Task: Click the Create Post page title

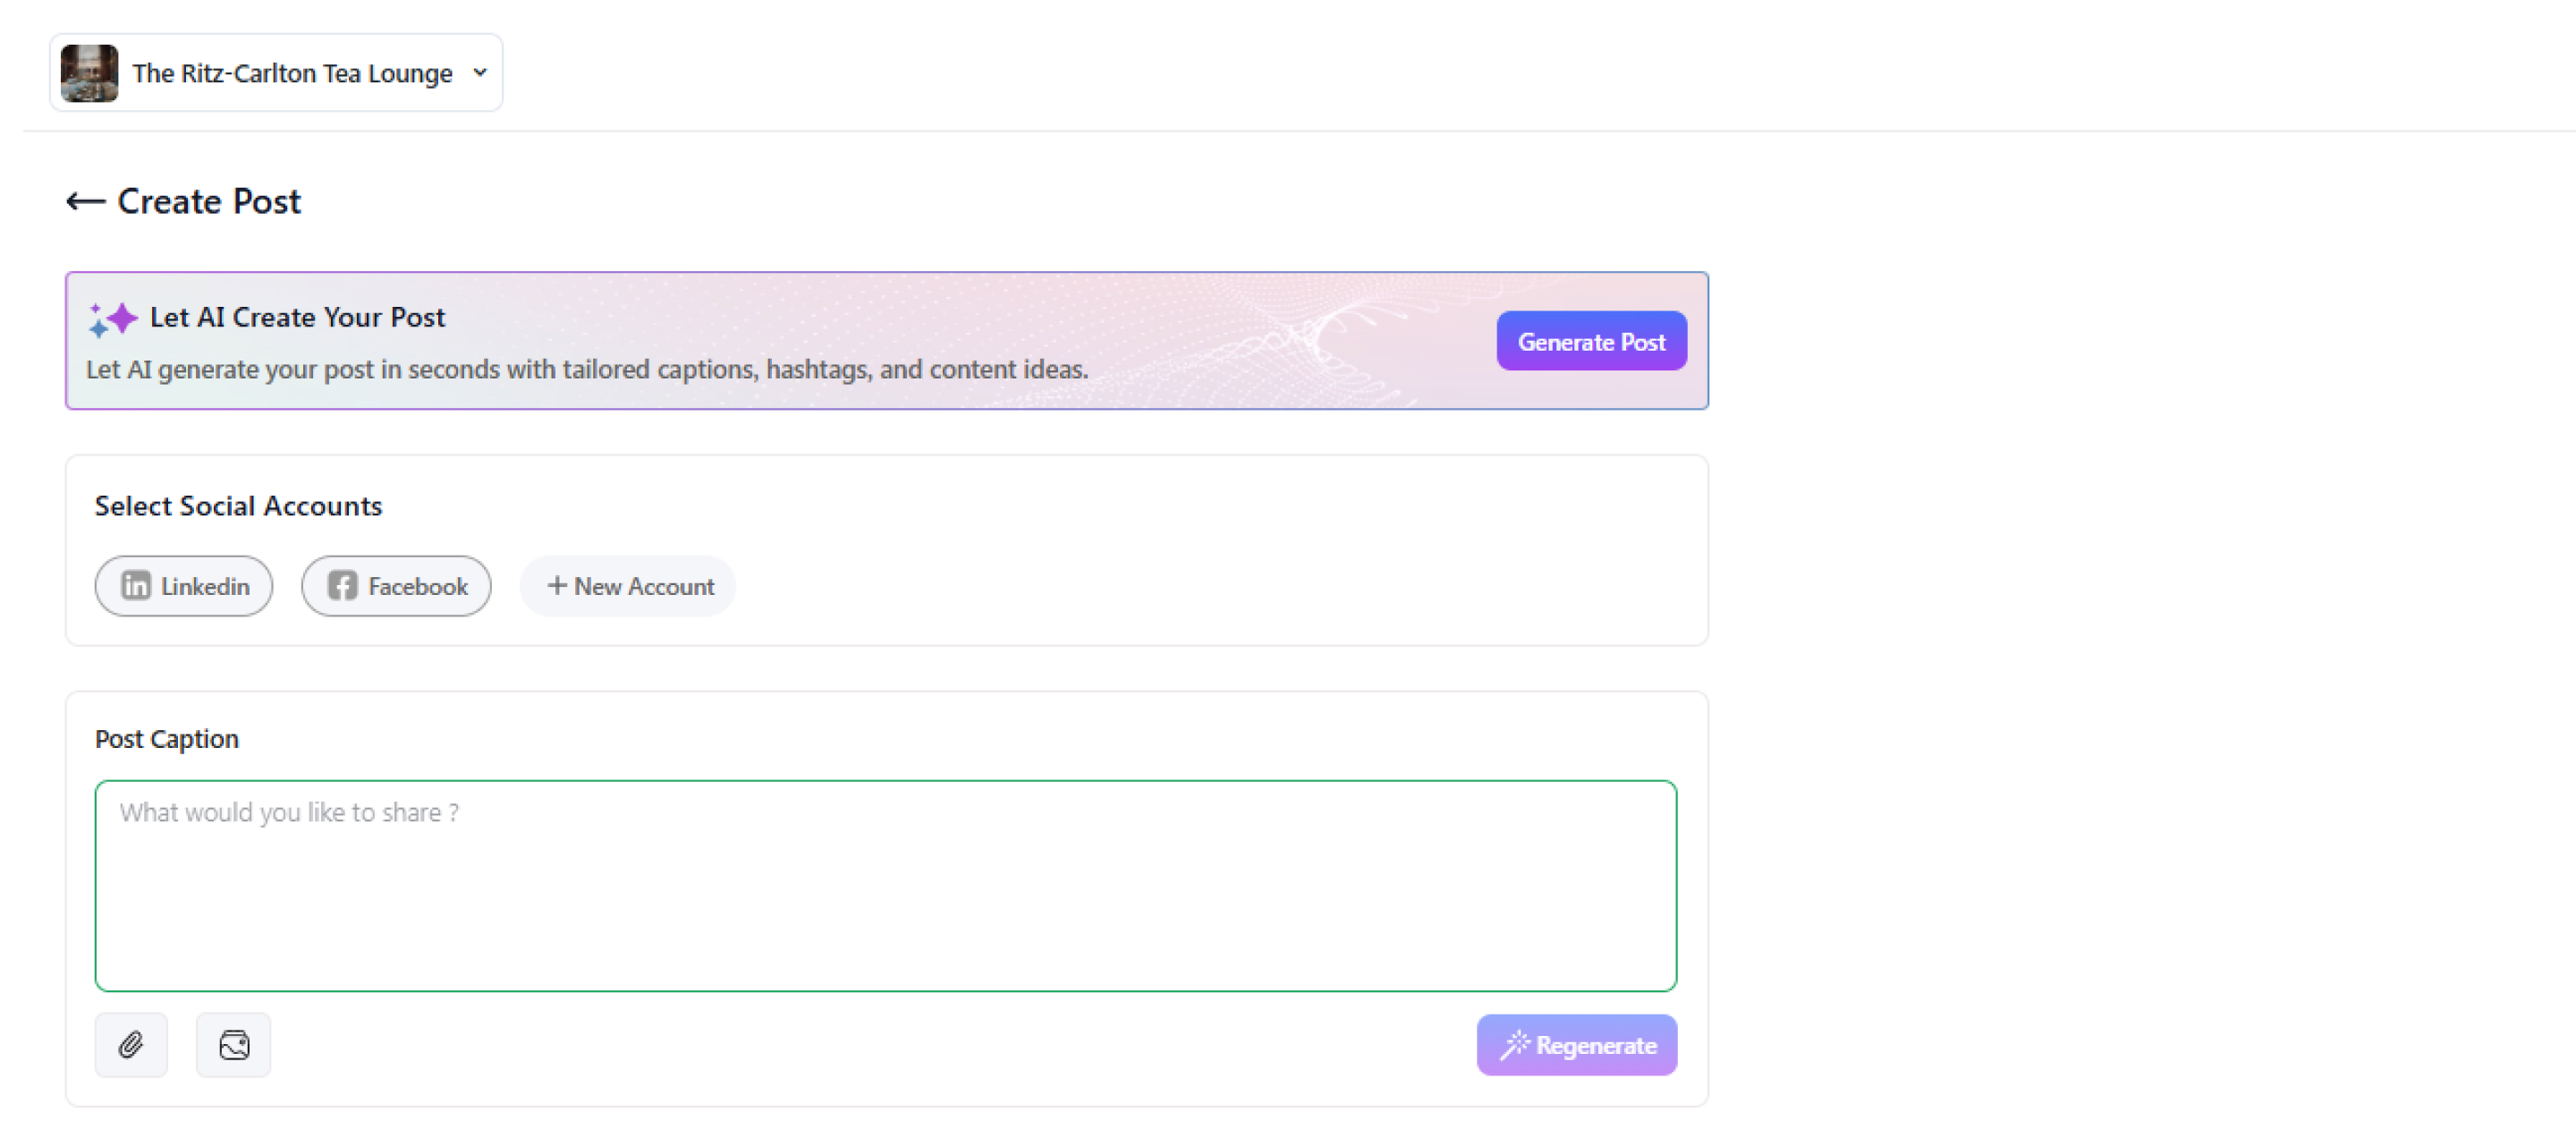Action: 209,202
